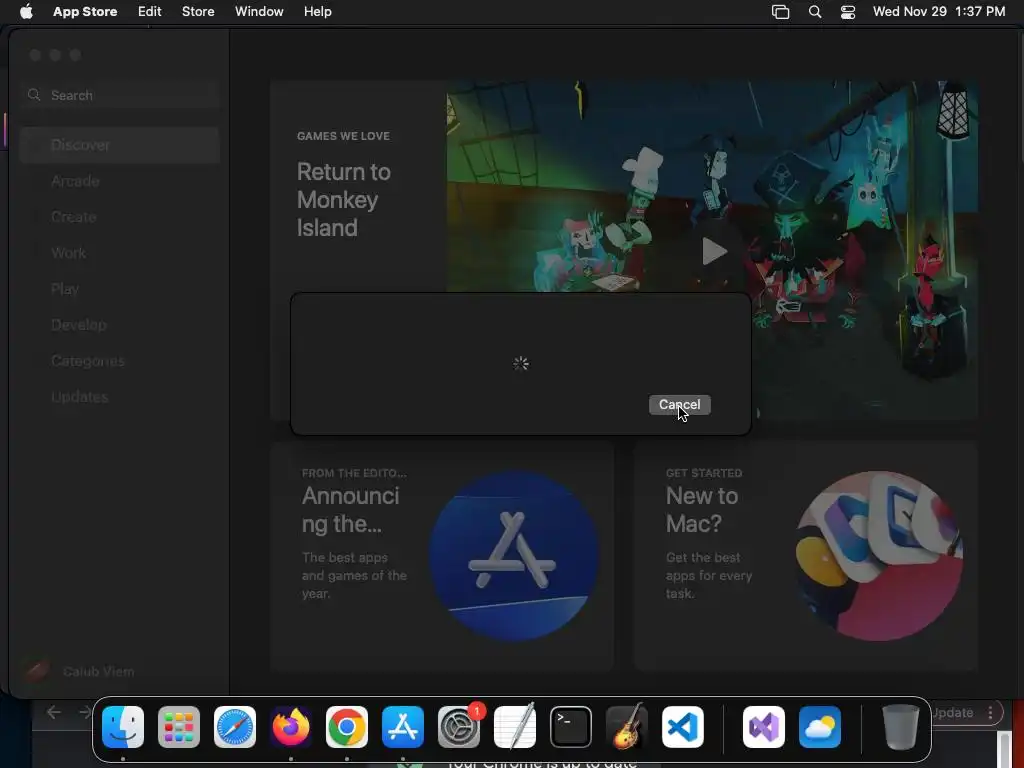Screen dimensions: 1024x768
Task: Open the Store menu
Action: [198, 12]
